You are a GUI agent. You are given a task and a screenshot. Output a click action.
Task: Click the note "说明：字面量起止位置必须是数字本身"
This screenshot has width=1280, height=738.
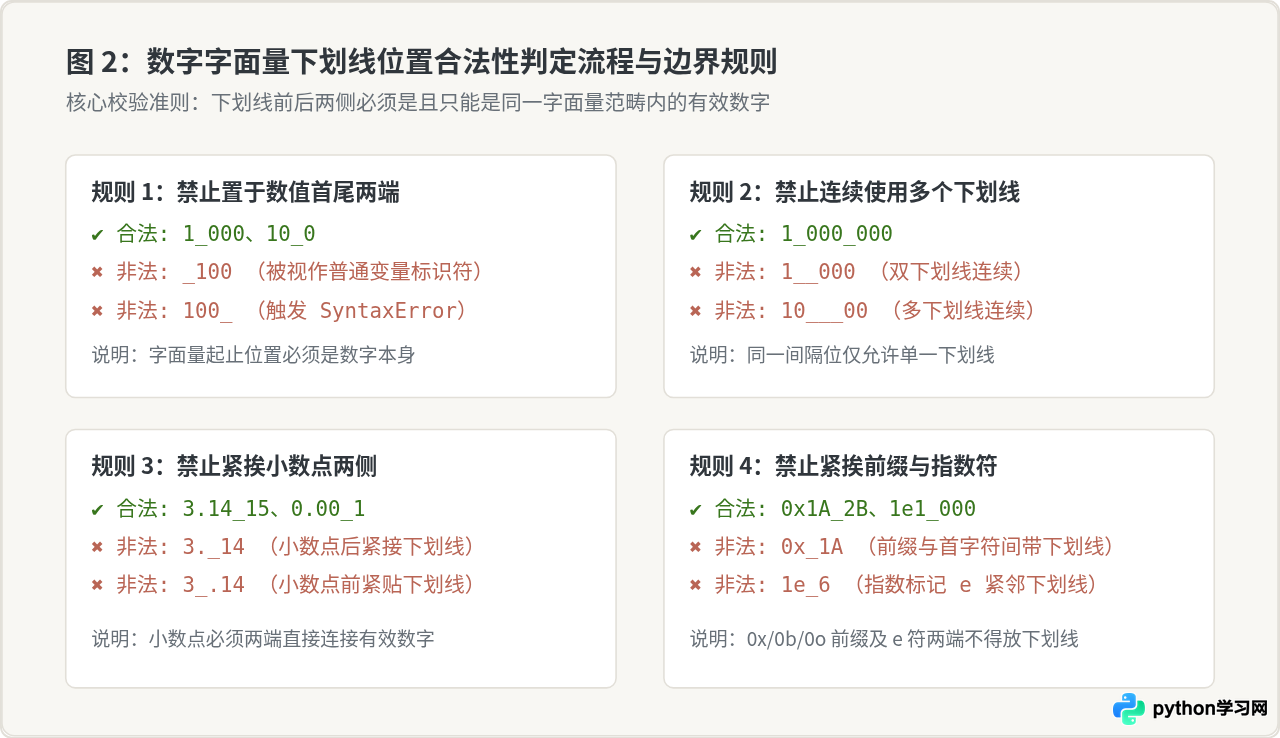253,355
